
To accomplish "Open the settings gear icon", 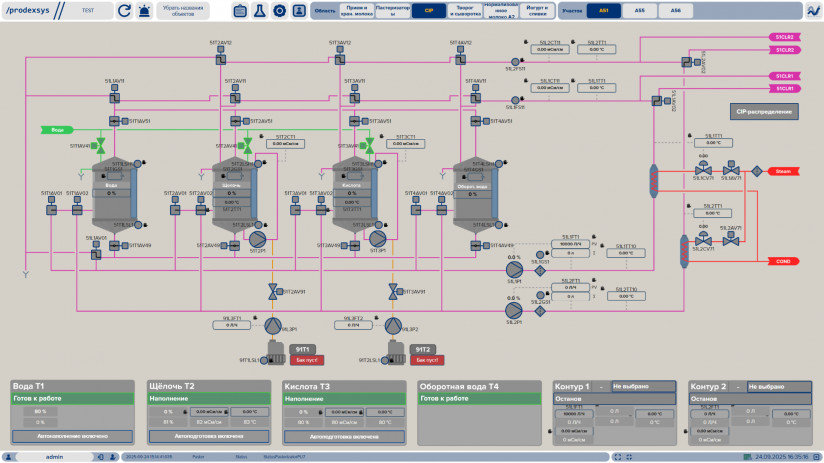I will [x=279, y=11].
